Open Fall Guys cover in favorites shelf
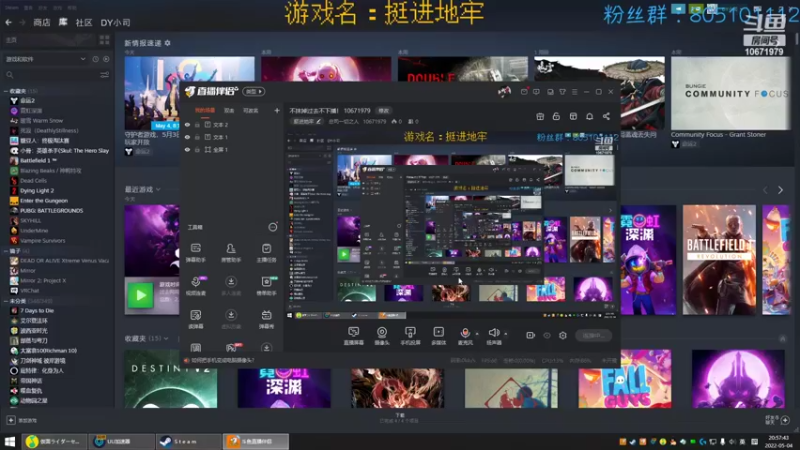The width and height of the screenshot is (800, 450). point(624,379)
